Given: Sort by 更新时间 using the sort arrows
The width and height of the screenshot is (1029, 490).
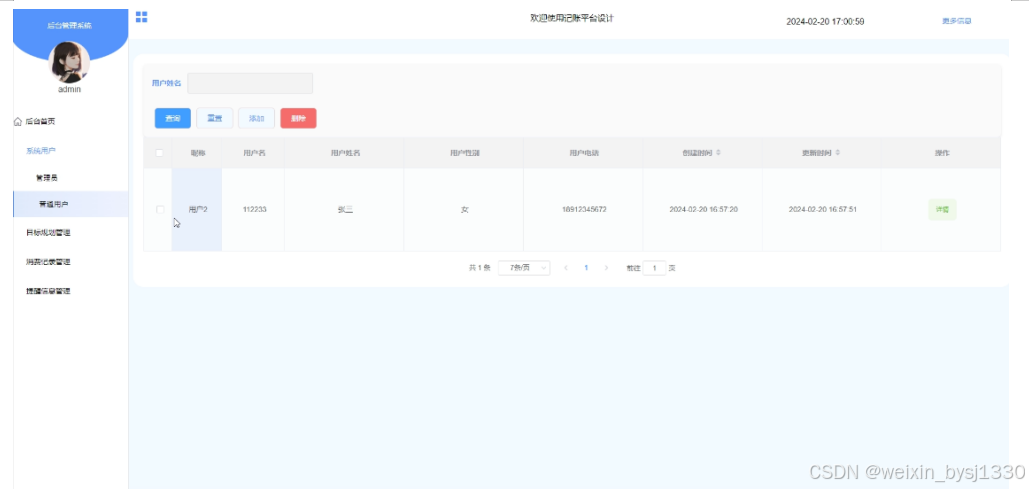Looking at the screenshot, I should click(837, 153).
